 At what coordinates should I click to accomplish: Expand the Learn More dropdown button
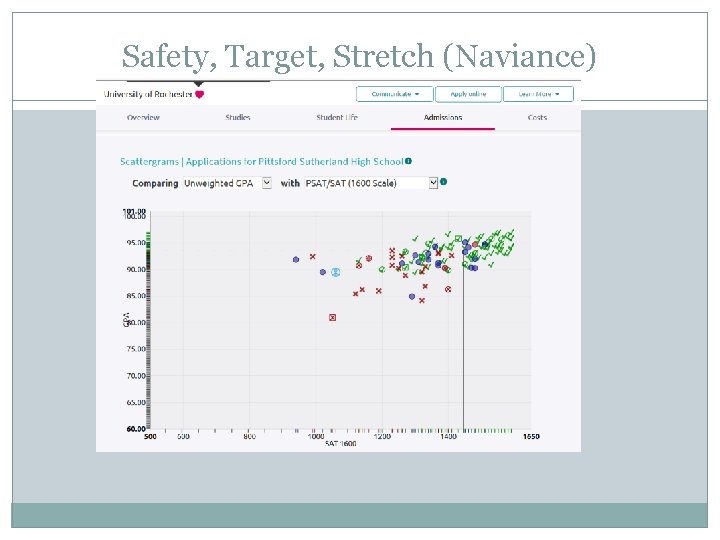pyautogui.click(x=538, y=94)
